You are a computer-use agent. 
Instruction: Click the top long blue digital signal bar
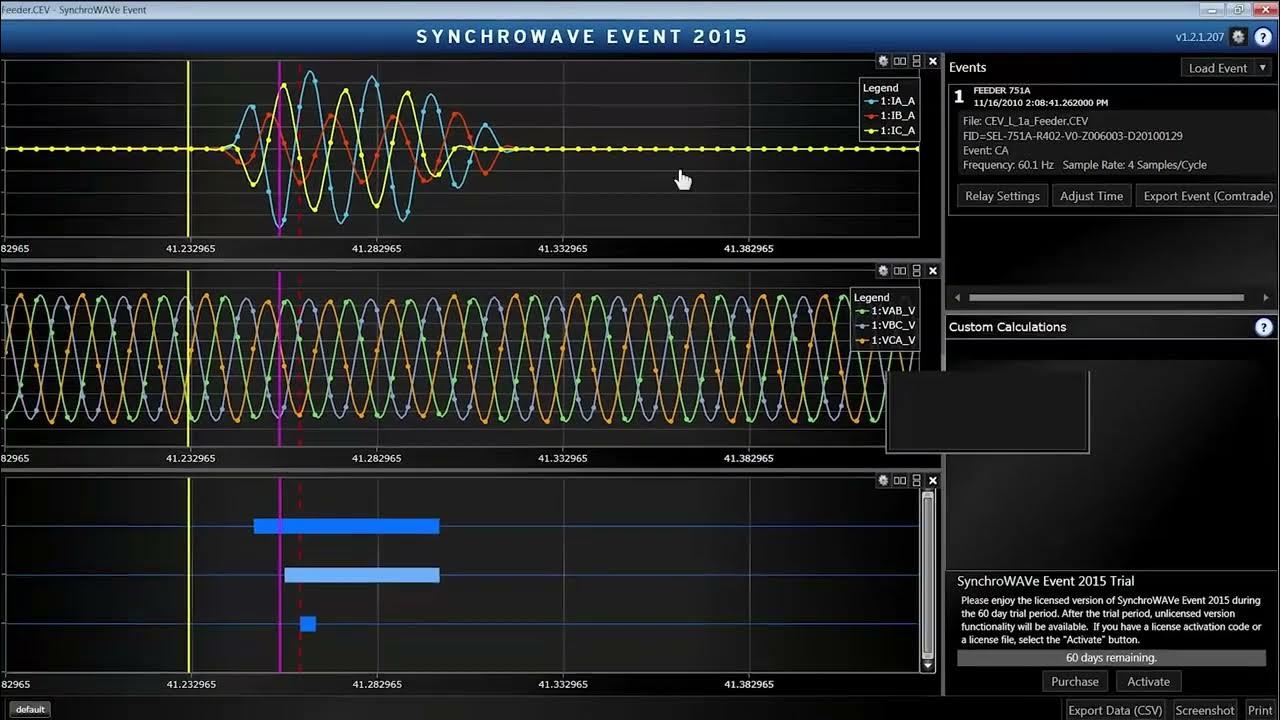(x=346, y=526)
